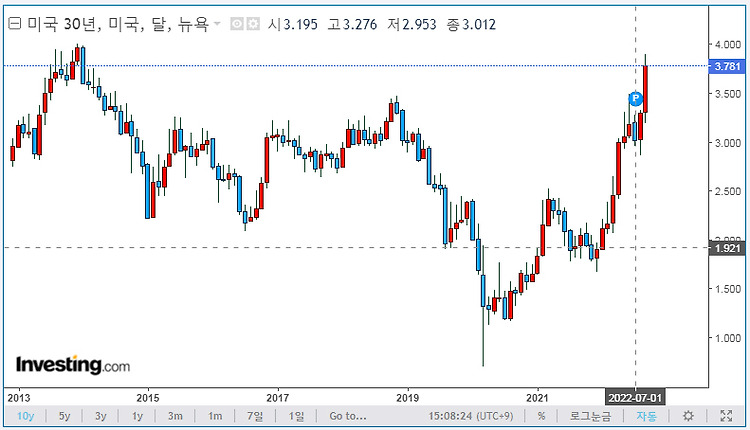Click the 2013 time axis label

pyautogui.click(x=19, y=398)
